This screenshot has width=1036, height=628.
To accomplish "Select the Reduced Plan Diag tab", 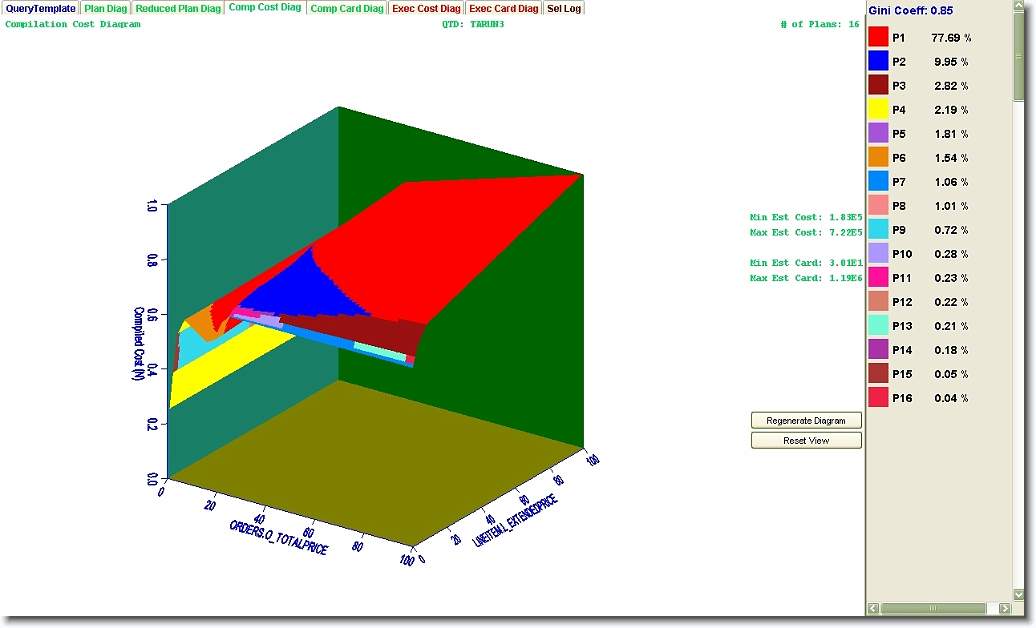I will point(178,8).
